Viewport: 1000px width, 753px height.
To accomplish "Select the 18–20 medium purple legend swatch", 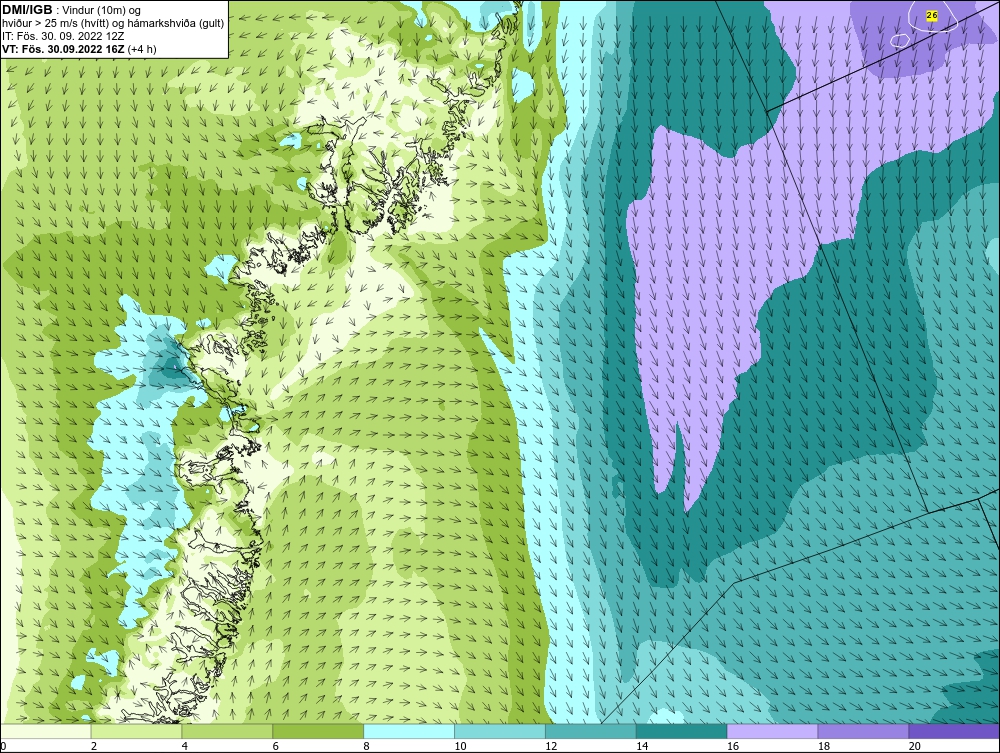I will point(864,731).
